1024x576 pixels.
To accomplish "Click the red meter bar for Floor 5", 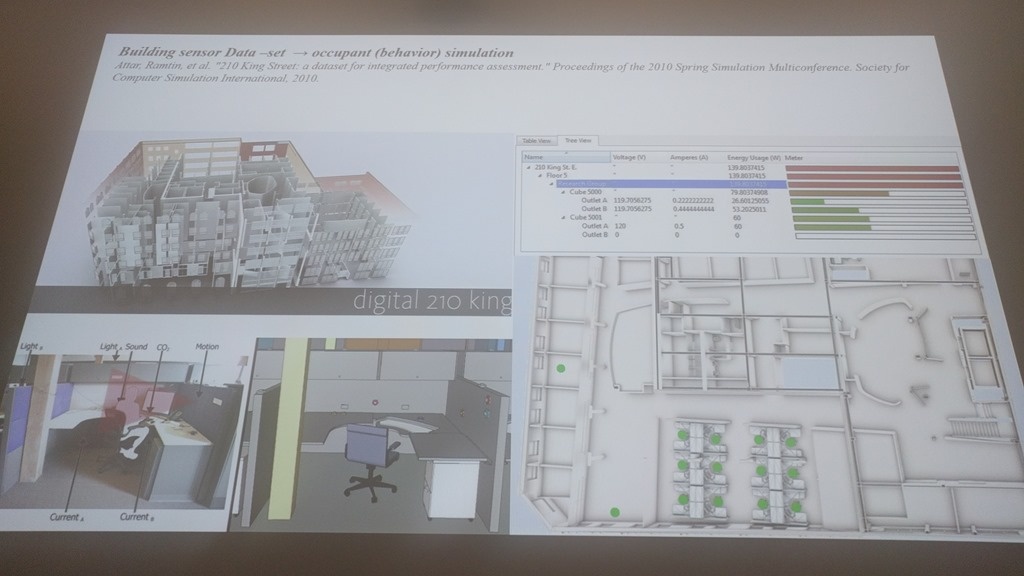I will click(873, 176).
